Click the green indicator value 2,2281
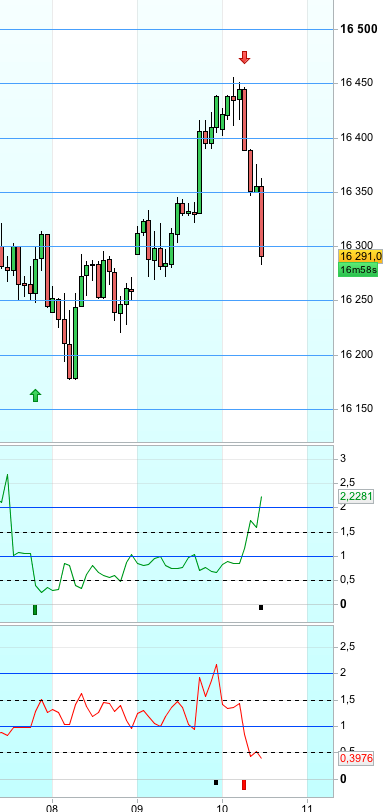Viewport: 384px width, 812px height. (356, 496)
